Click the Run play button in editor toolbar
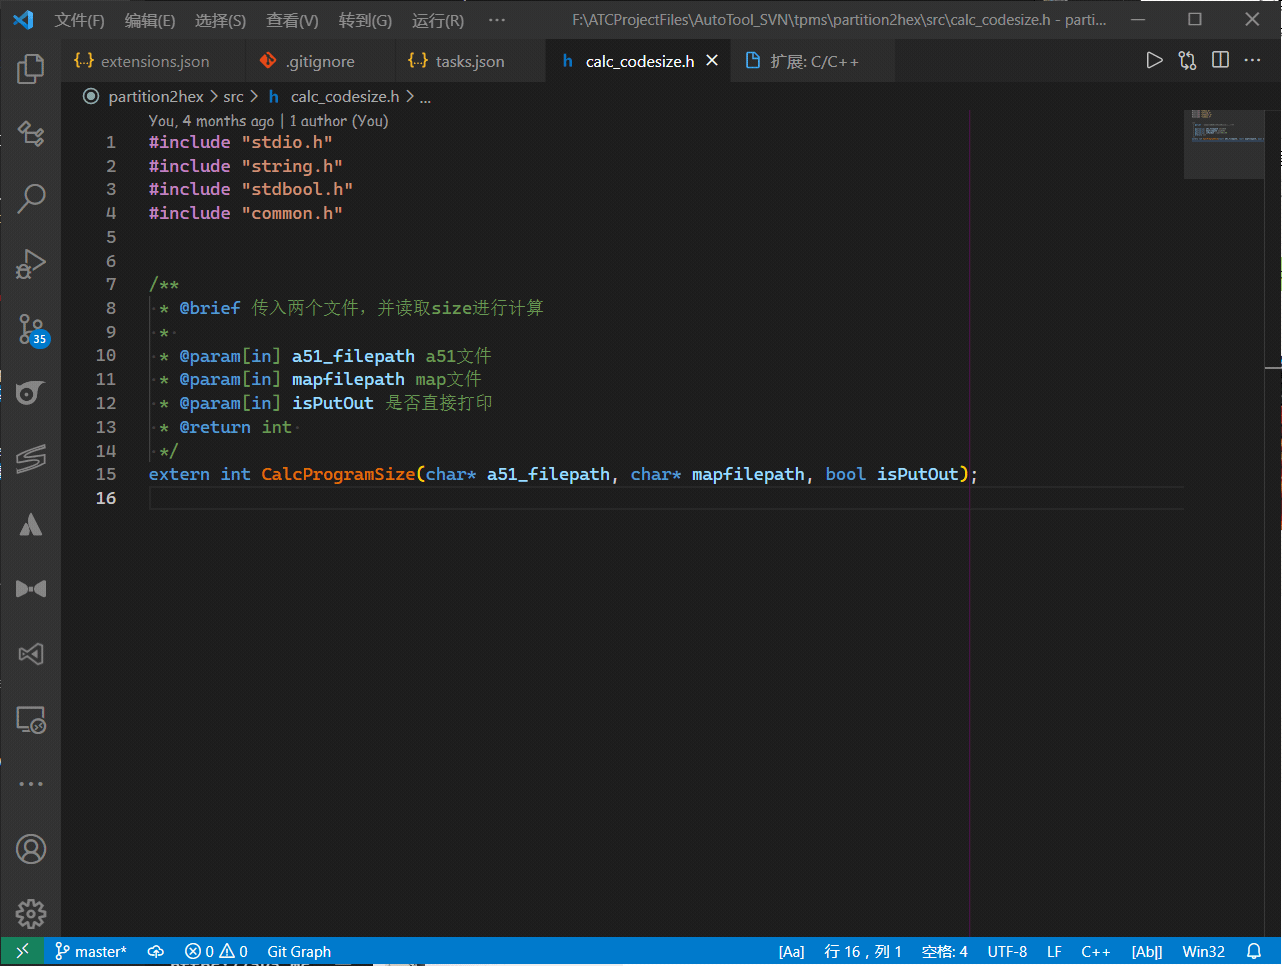 [x=1154, y=61]
